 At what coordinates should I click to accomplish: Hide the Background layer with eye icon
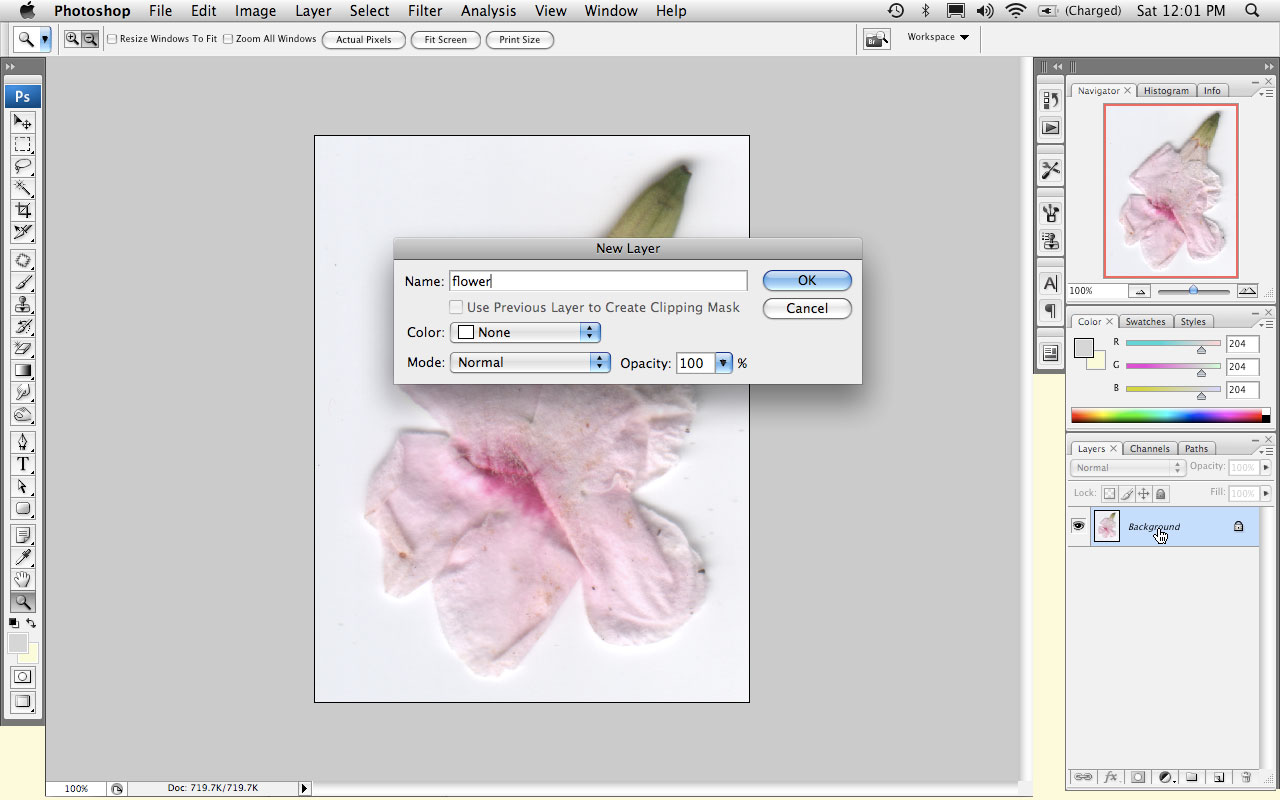pyautogui.click(x=1079, y=526)
